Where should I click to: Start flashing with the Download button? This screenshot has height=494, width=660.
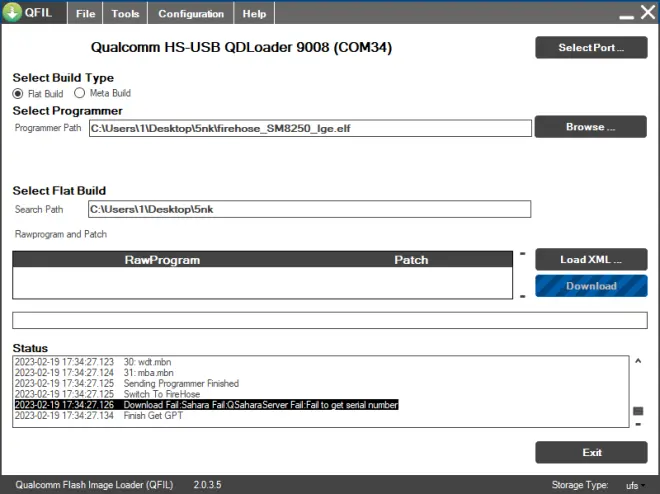click(x=590, y=286)
